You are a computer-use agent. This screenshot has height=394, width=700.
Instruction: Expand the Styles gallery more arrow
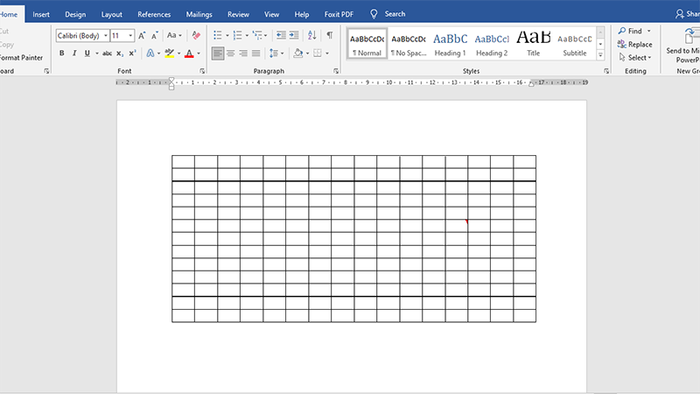point(600,55)
